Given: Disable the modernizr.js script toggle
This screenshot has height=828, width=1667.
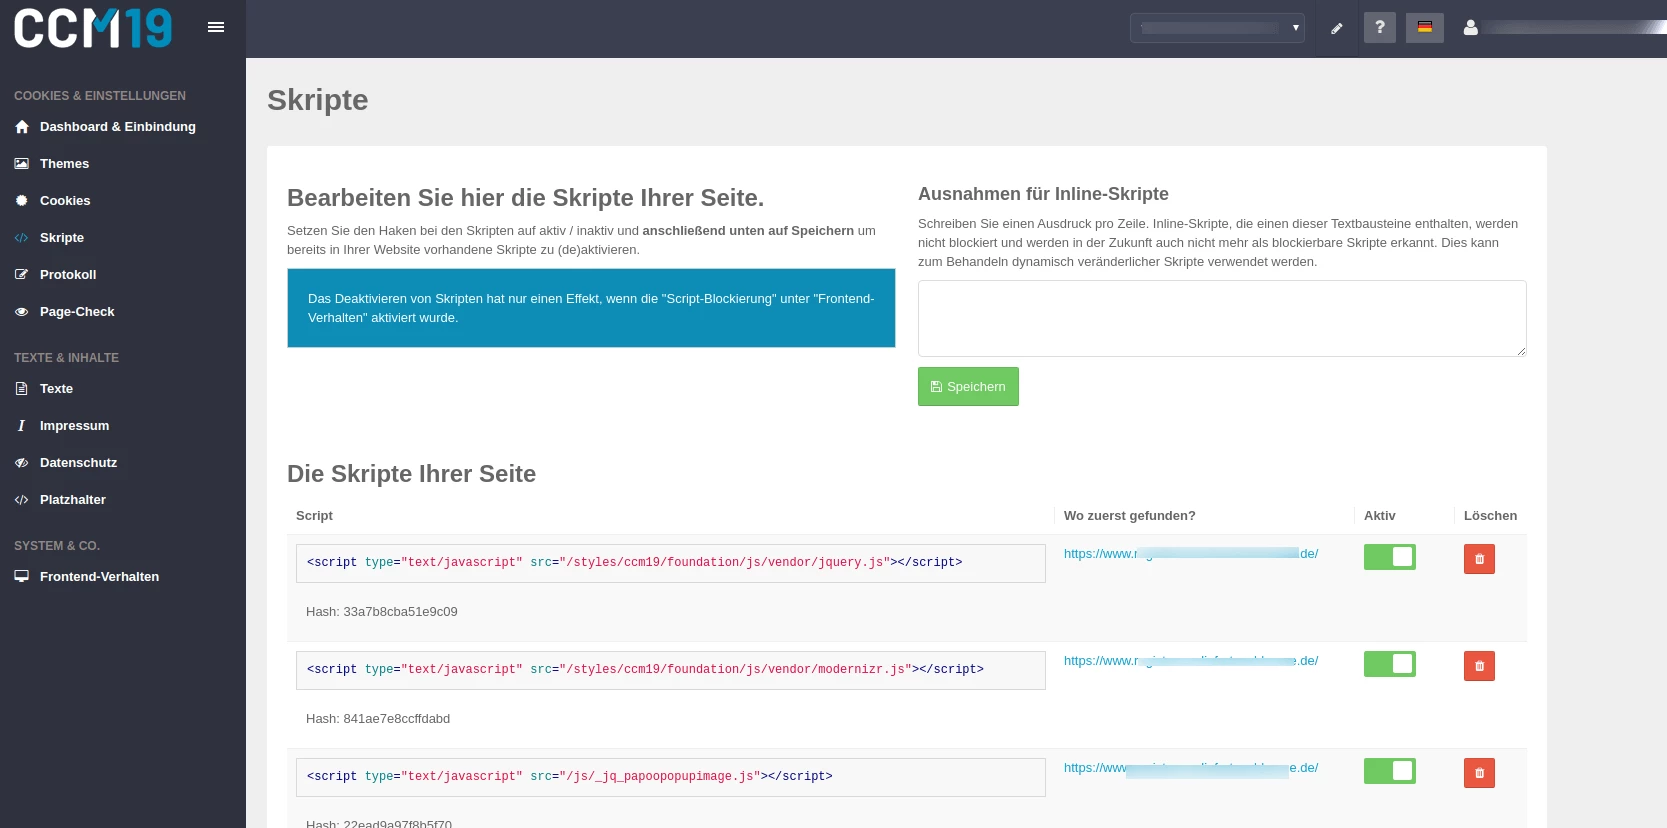Looking at the screenshot, I should click(x=1389, y=664).
